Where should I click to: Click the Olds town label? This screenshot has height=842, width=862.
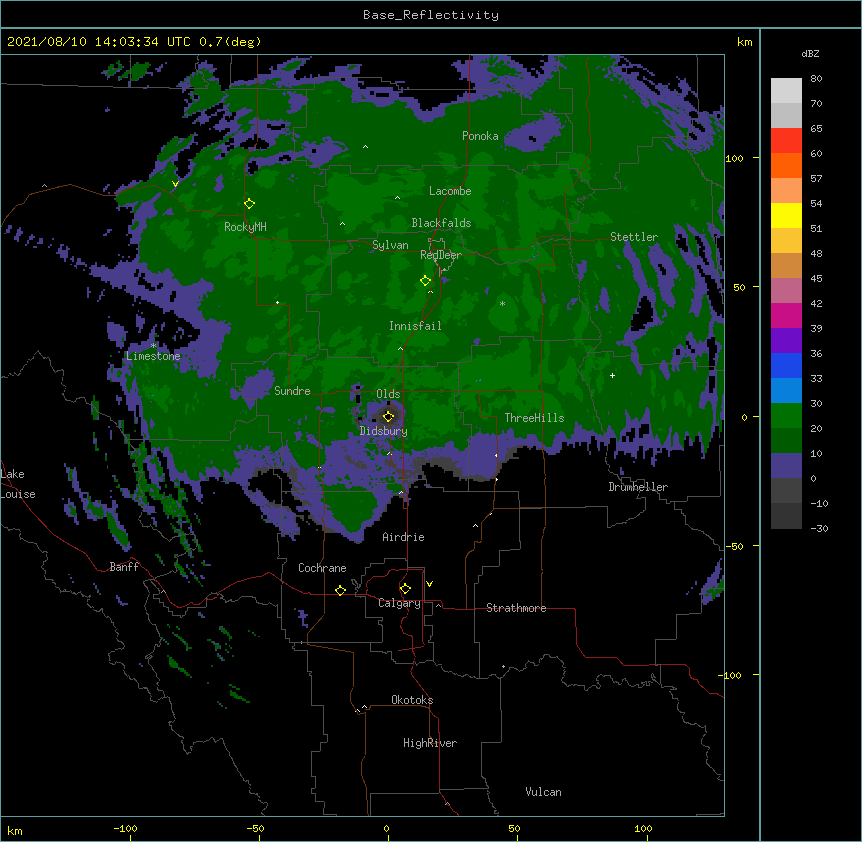388,394
